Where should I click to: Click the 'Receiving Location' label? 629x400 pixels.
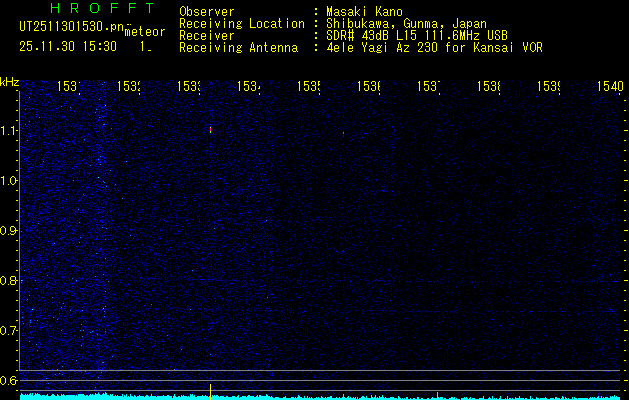pos(242,24)
